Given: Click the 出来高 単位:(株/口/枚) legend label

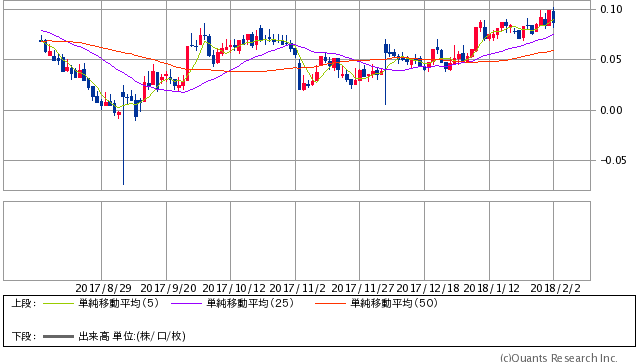Looking at the screenshot, I should (132, 336).
